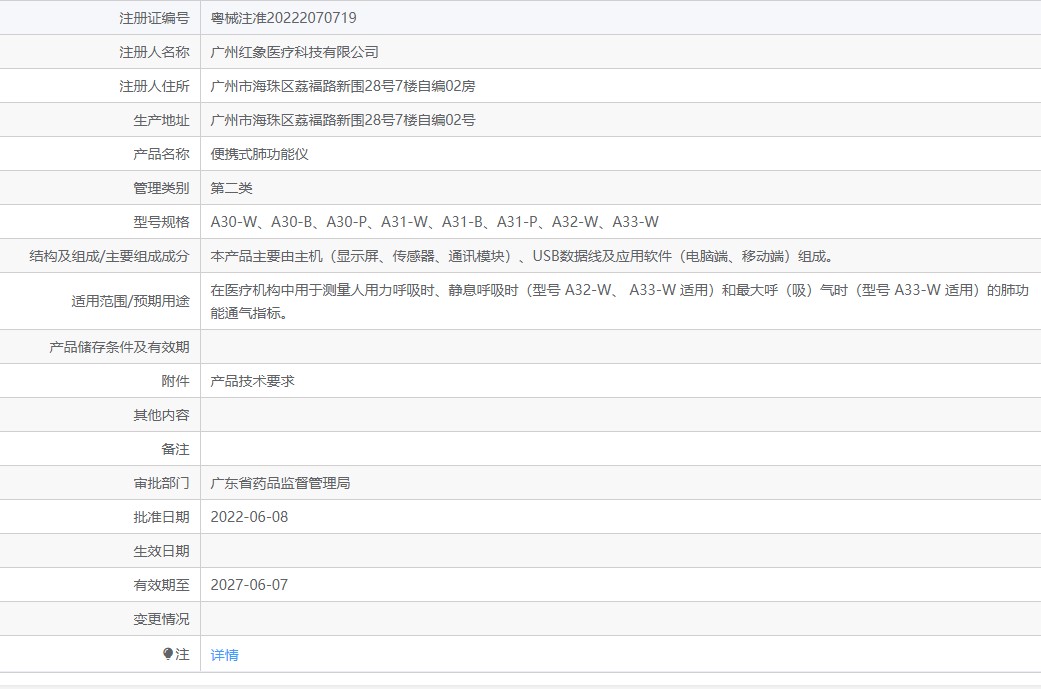This screenshot has width=1041, height=689.
Task: Click the lightbulb icon beside 注
Action: coord(168,654)
